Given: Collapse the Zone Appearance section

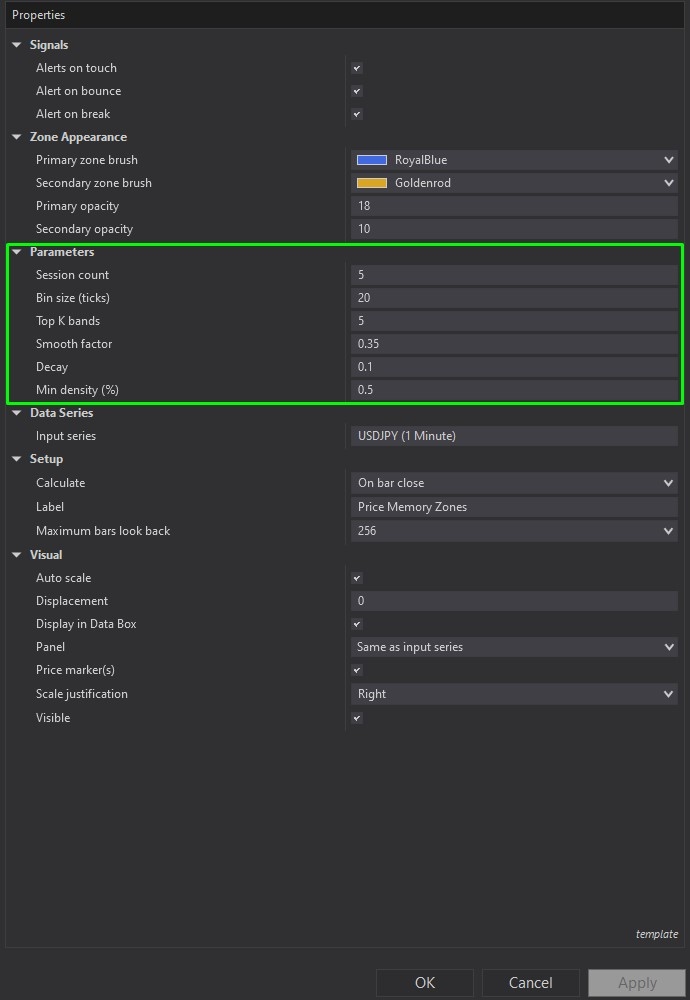Looking at the screenshot, I should point(17,137).
